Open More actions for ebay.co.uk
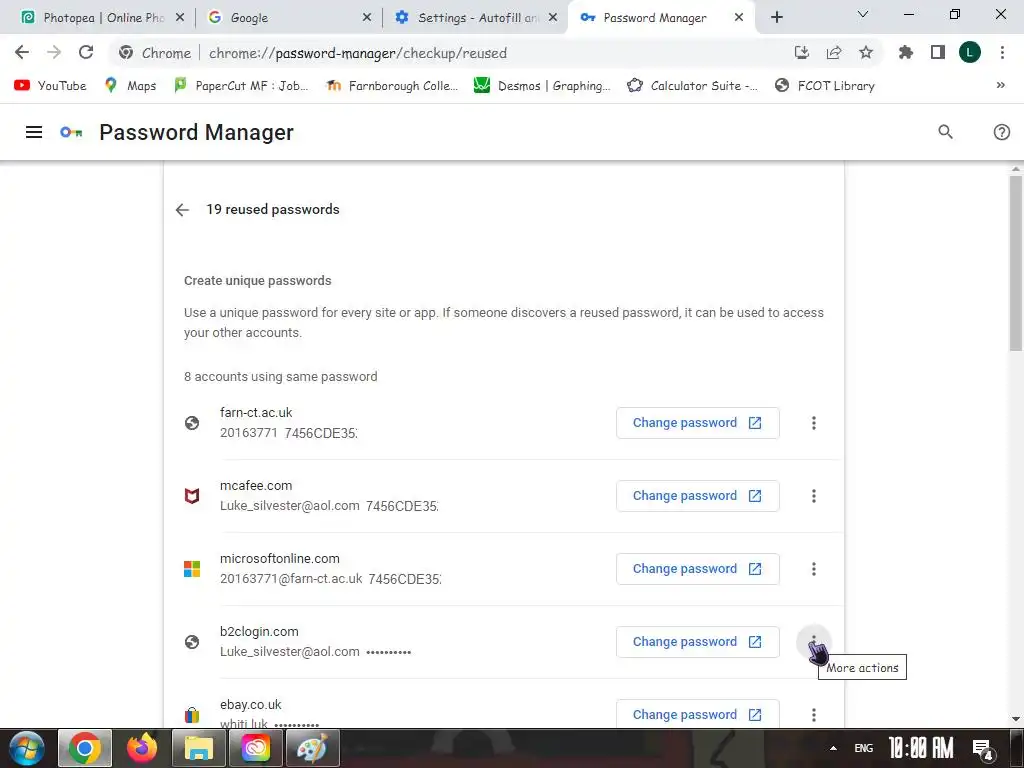The width and height of the screenshot is (1024, 768). coord(814,715)
